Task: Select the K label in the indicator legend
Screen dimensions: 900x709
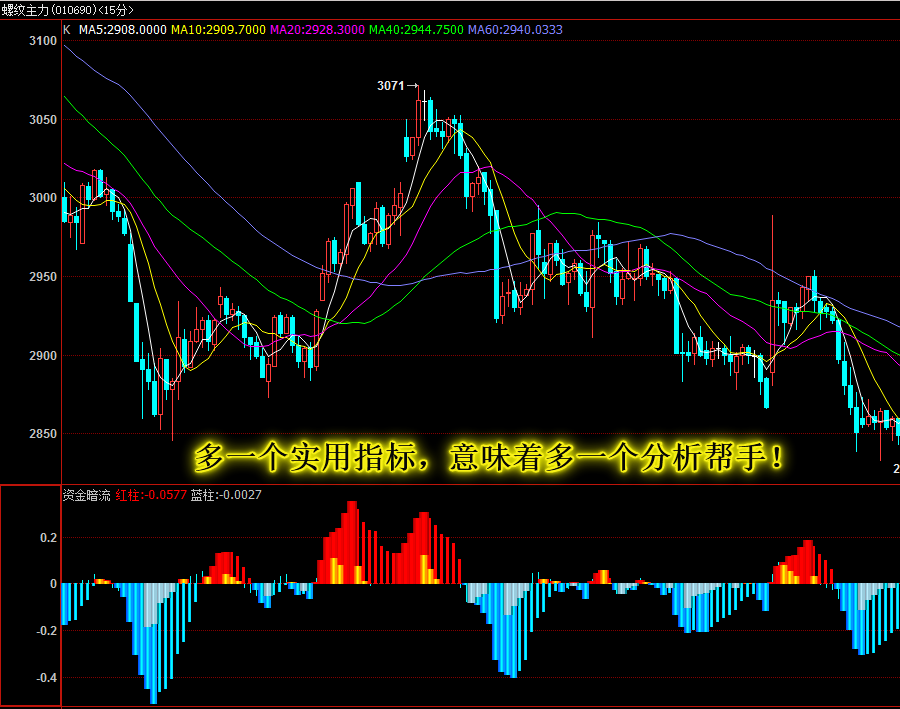Action: pos(67,30)
